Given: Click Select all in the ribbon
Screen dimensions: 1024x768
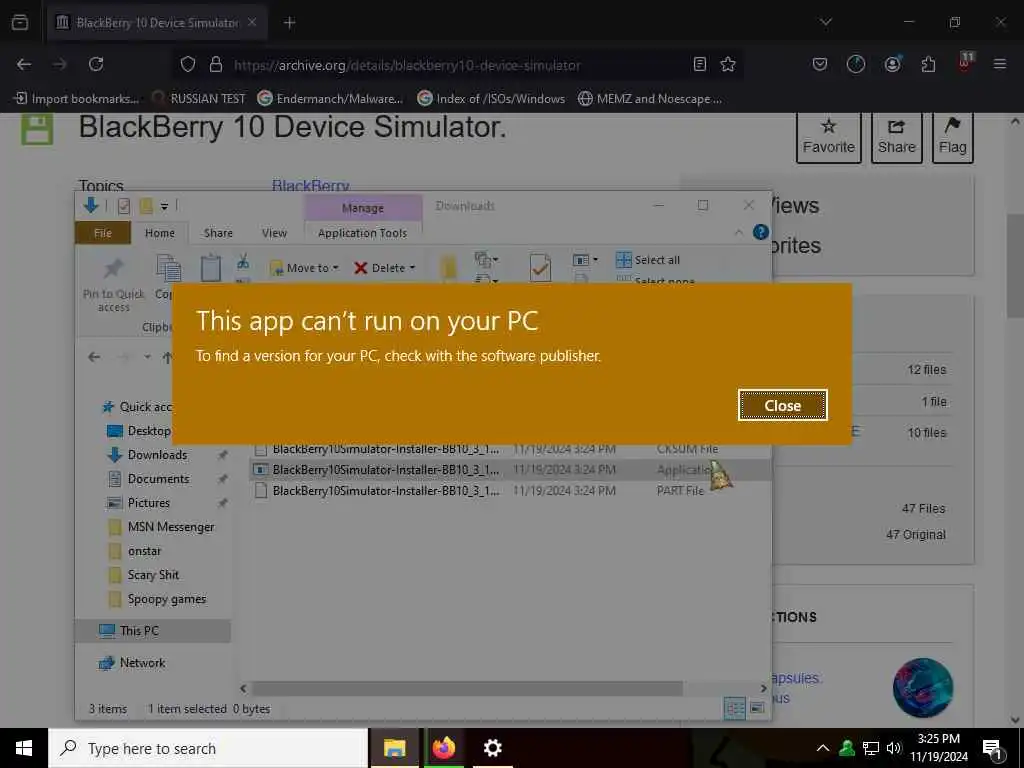Looking at the screenshot, I should coord(648,260).
